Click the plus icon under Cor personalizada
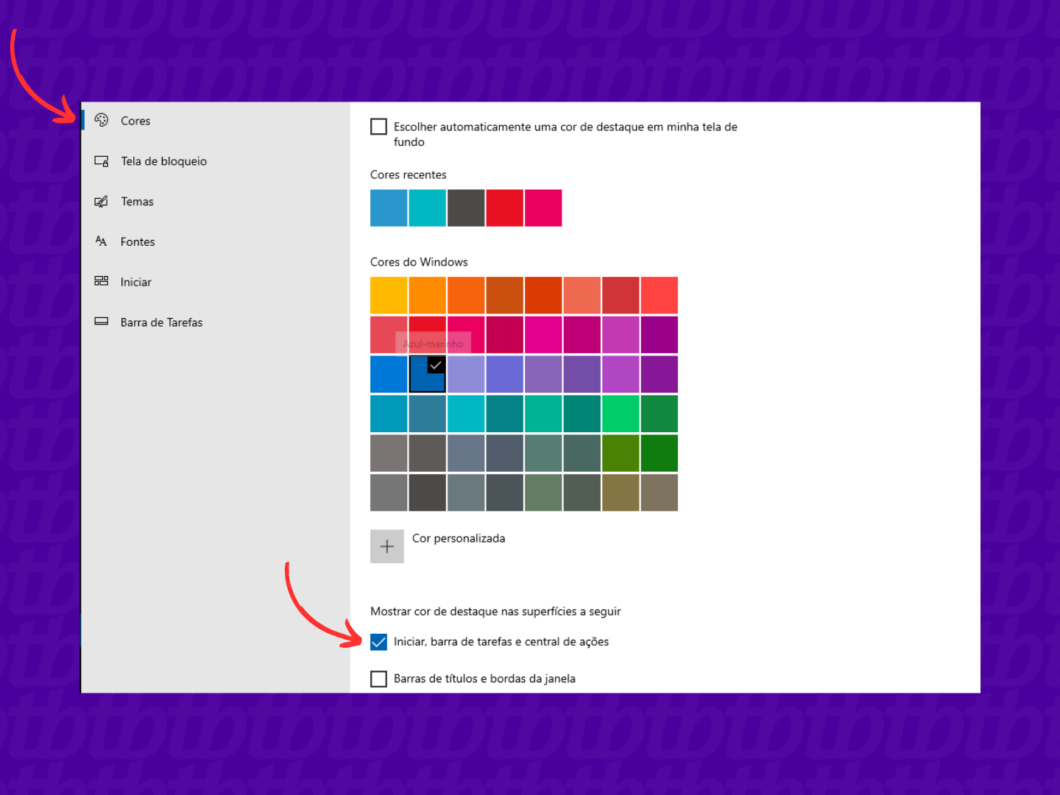Screen dimensions: 1060x795 (387, 546)
